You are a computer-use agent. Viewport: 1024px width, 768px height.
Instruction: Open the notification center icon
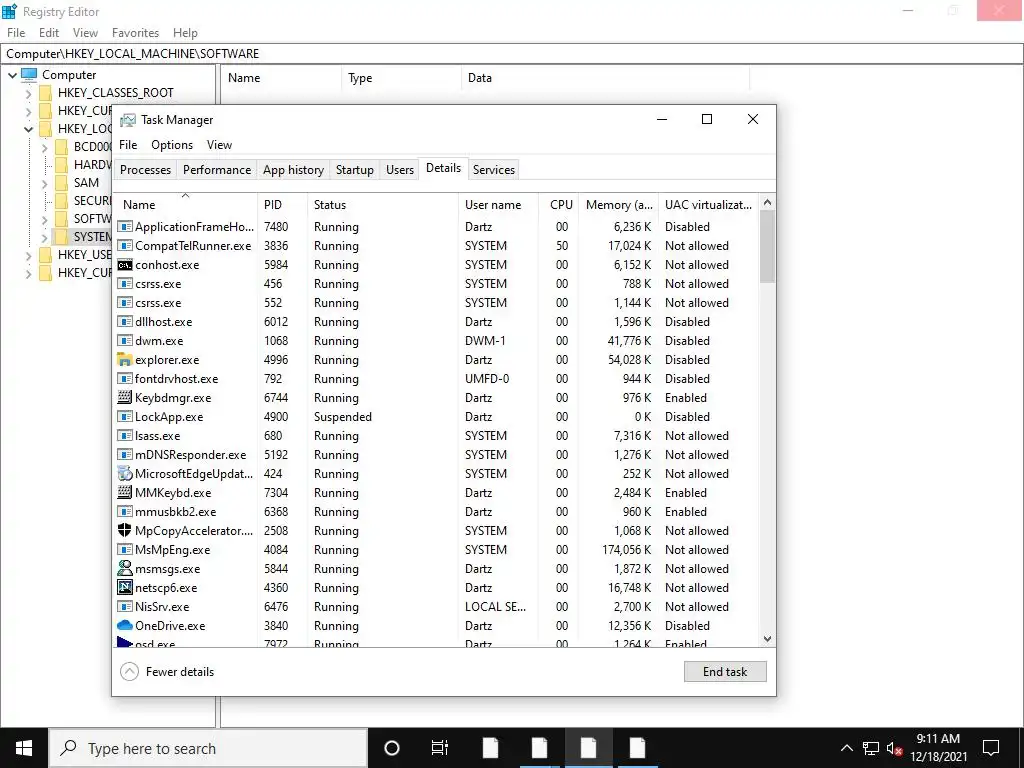click(x=991, y=748)
